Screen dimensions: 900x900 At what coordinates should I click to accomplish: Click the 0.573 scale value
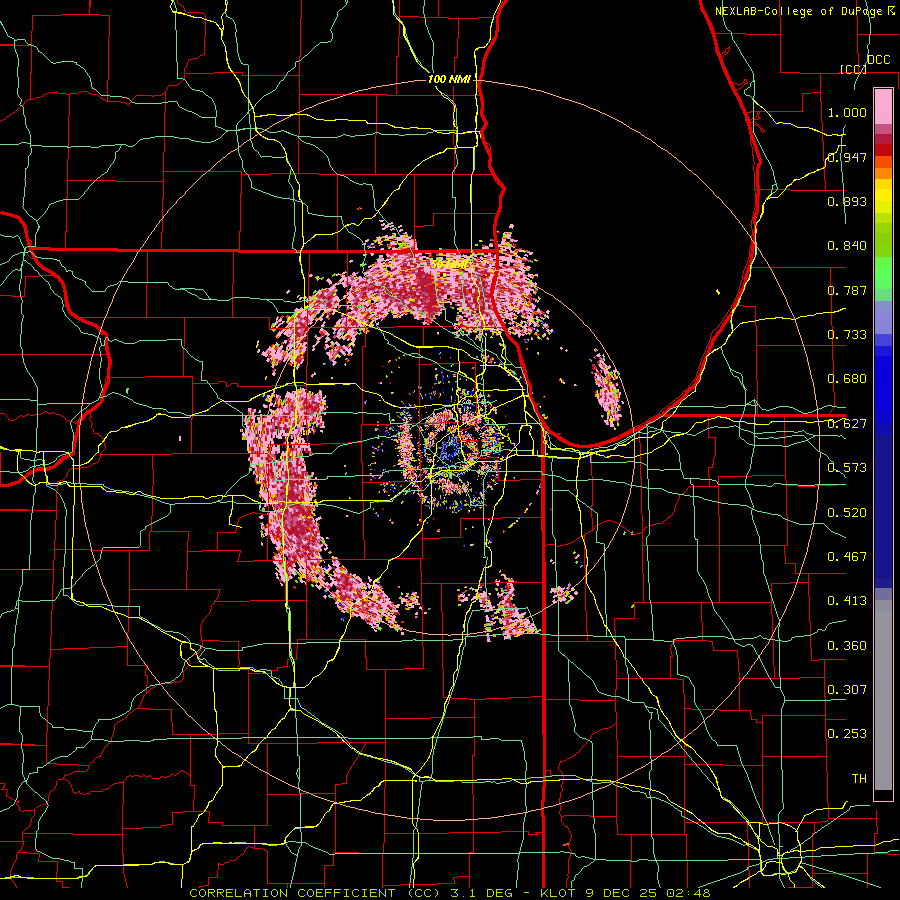847,468
